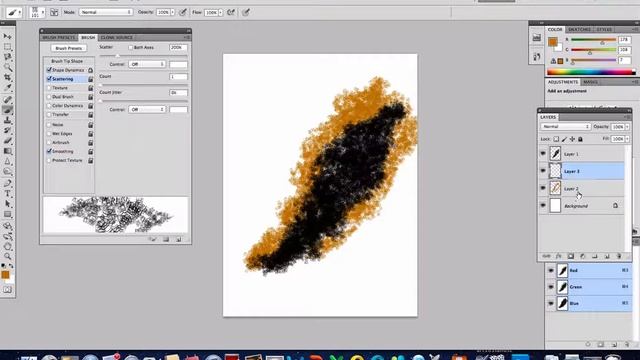Click the Scatter percentage input field
The height and width of the screenshot is (360, 640).
(x=178, y=48)
